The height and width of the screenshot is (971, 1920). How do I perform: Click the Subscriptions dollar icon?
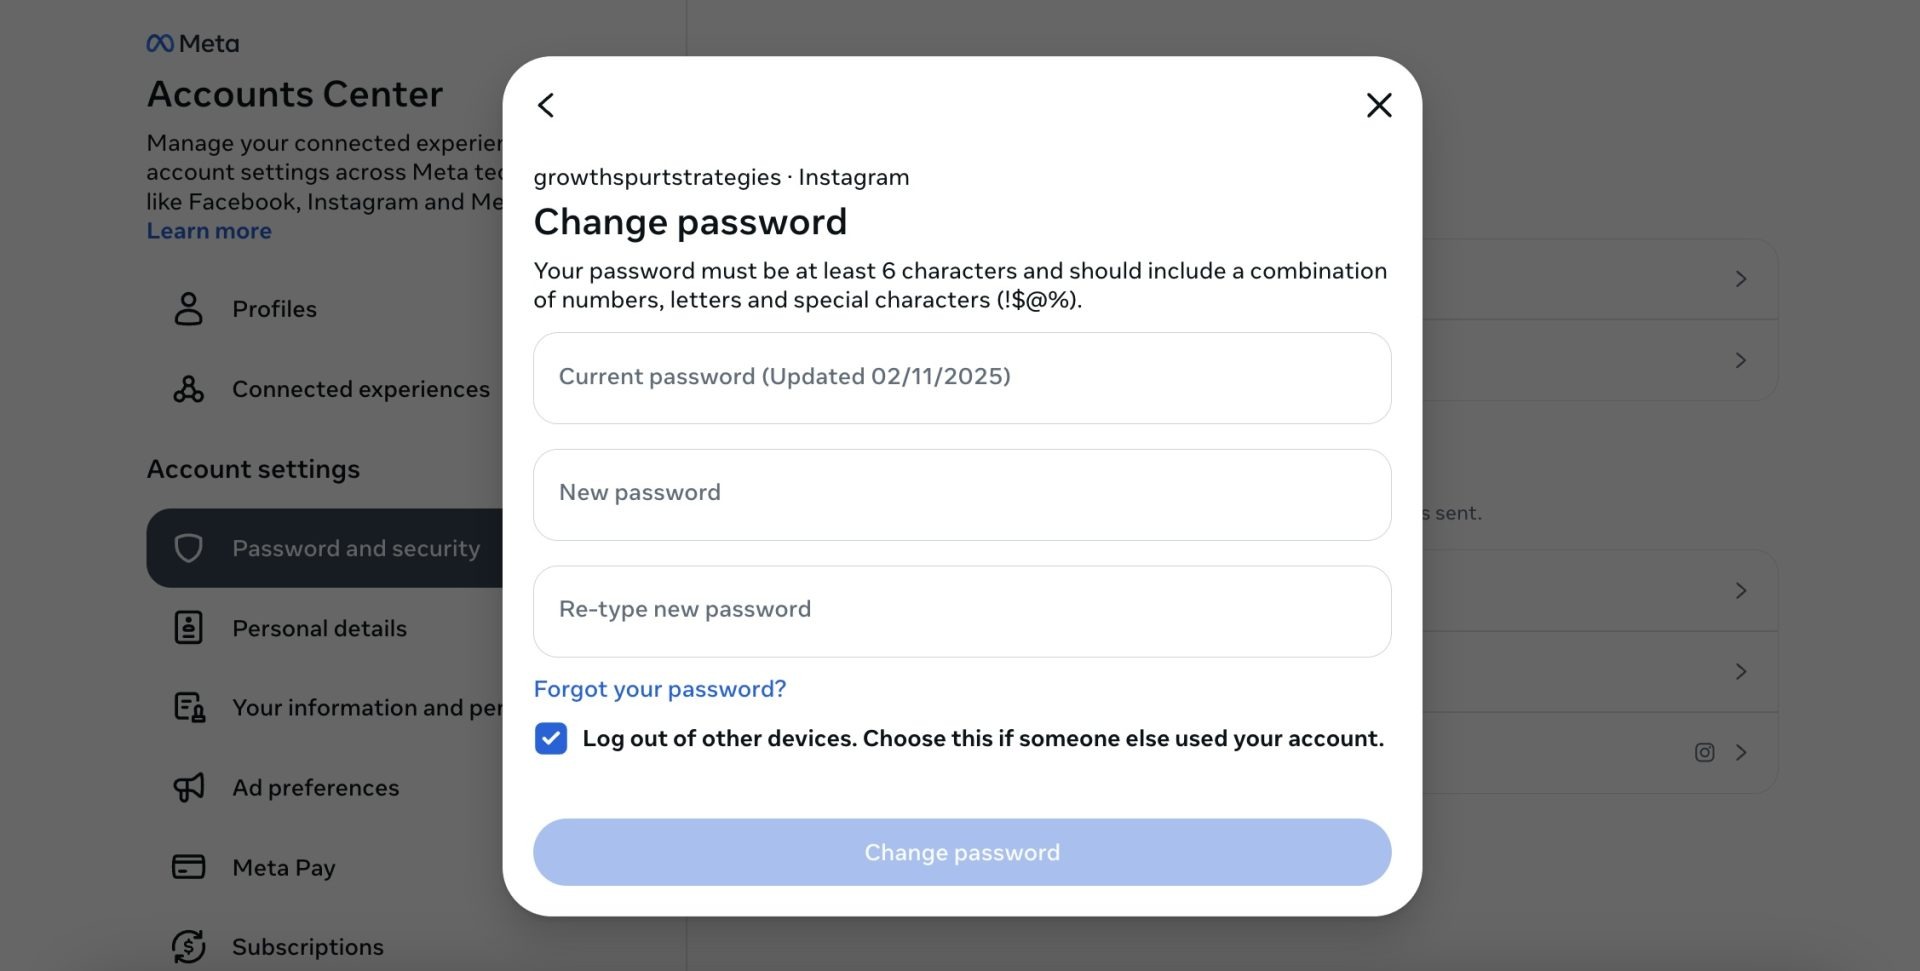[188, 946]
